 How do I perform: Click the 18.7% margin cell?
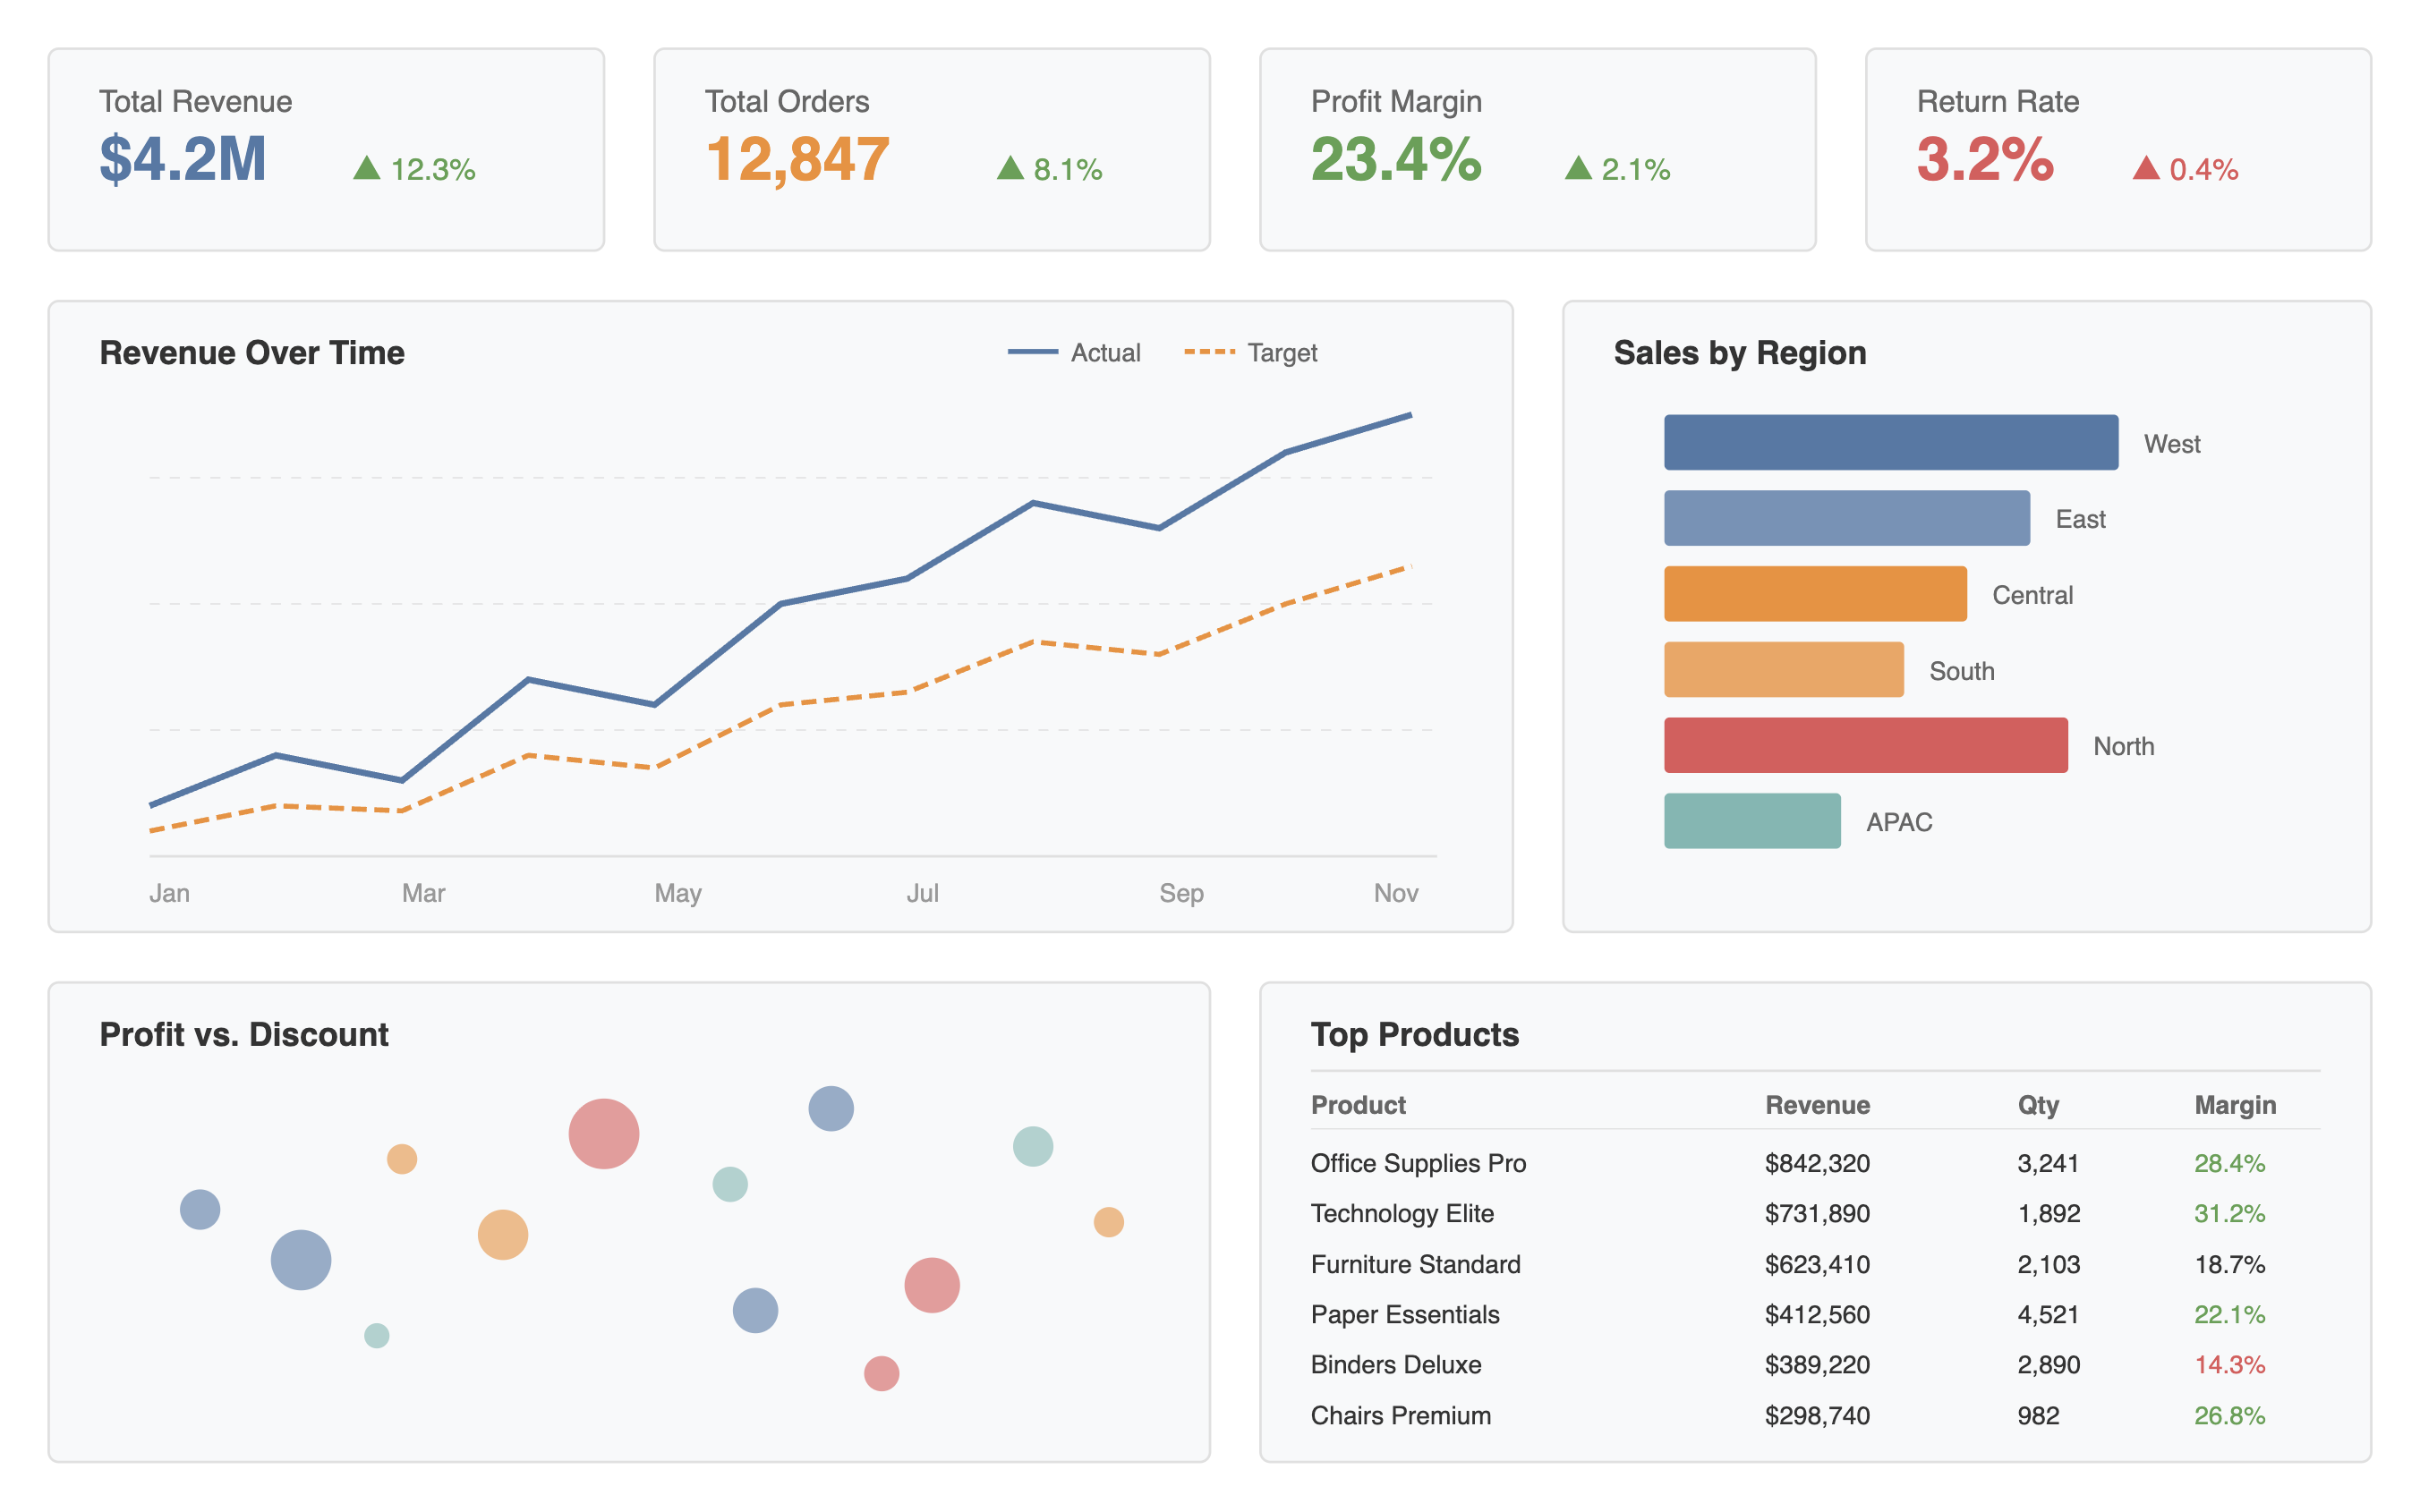(2229, 1264)
